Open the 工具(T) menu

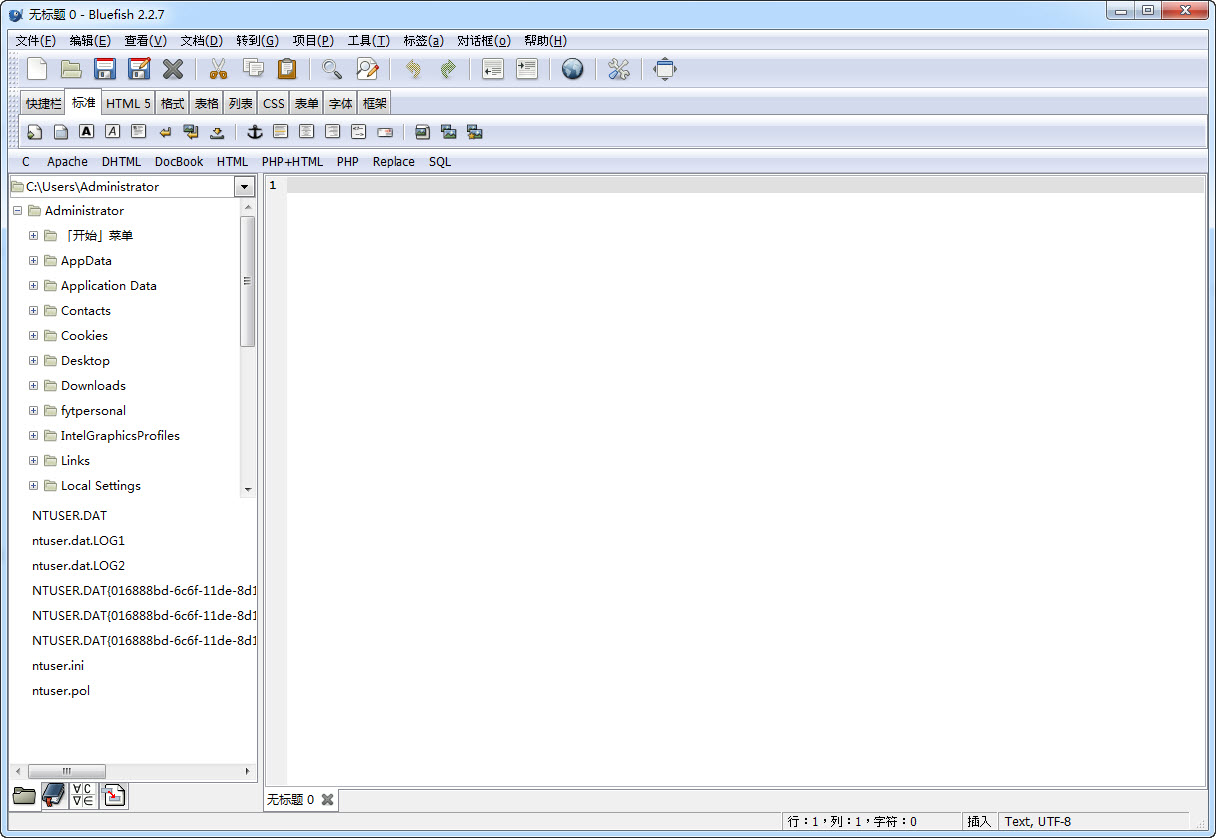coord(368,41)
